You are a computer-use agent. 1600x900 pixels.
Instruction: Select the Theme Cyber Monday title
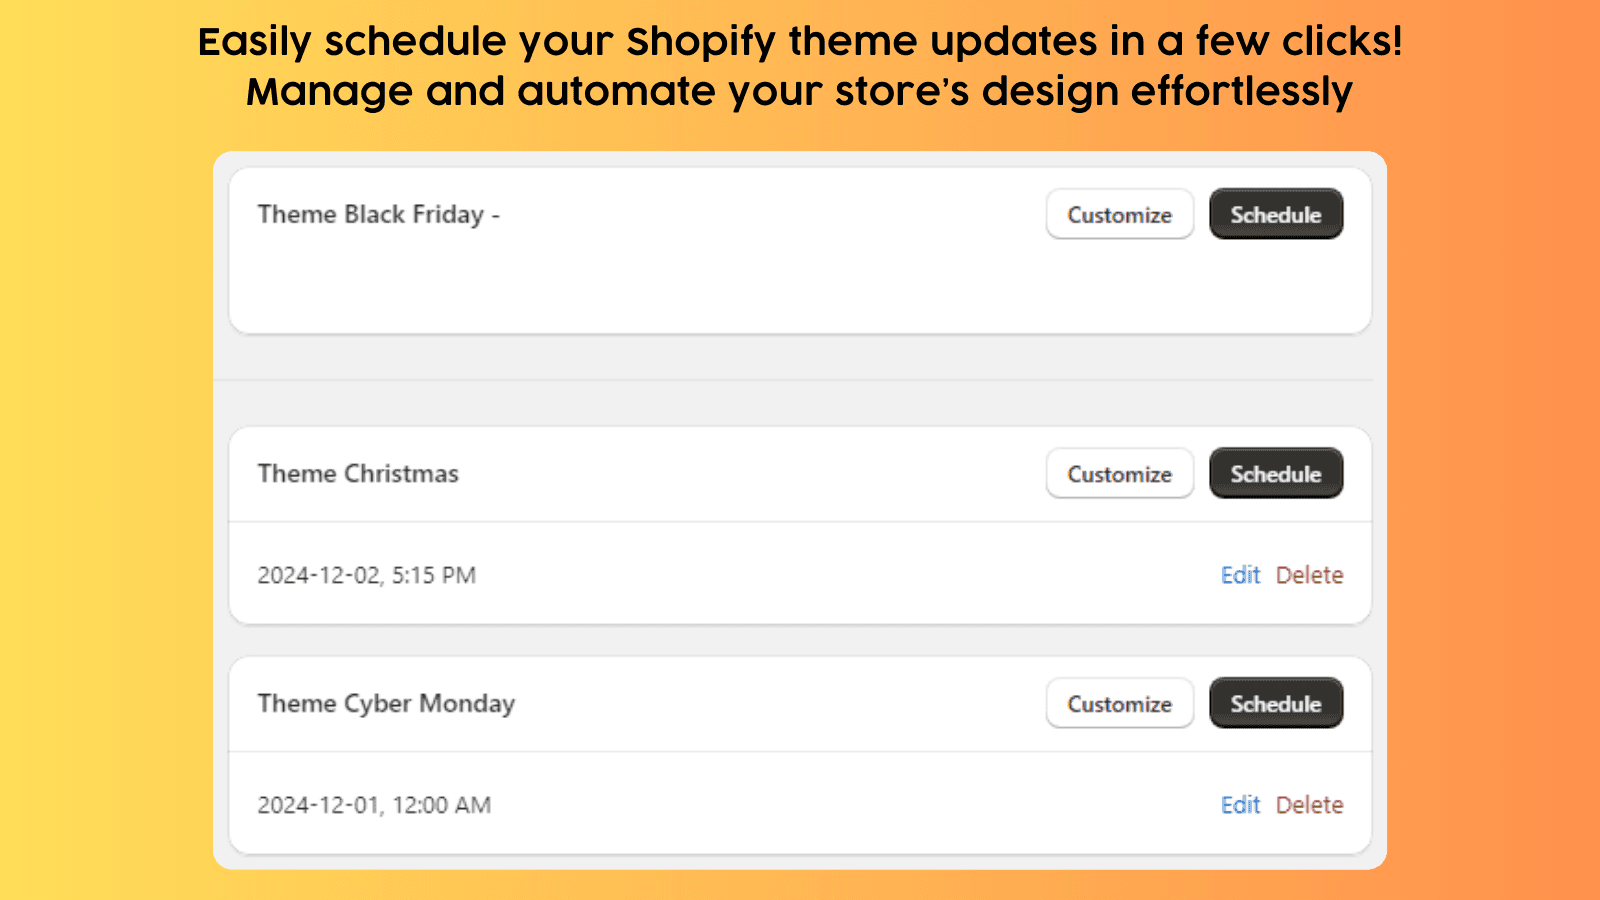coord(386,703)
